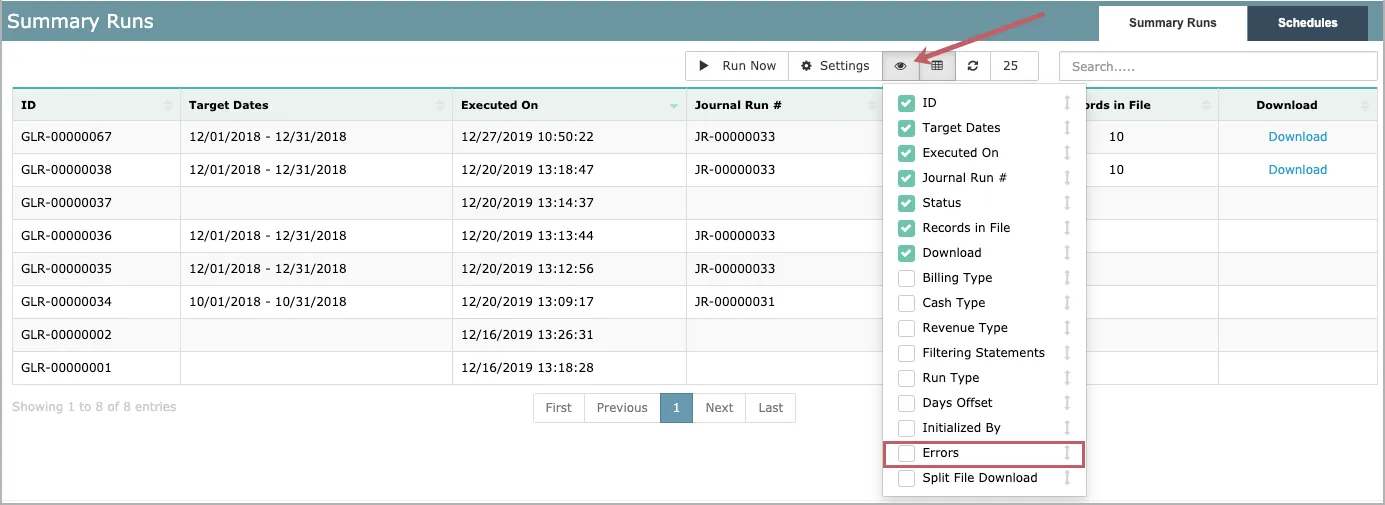Screen dimensions: 1385x505
Task: Sort by Target Dates column header arrows
Action: (440, 105)
